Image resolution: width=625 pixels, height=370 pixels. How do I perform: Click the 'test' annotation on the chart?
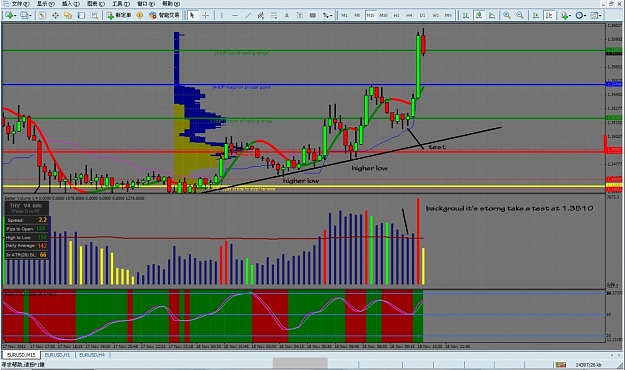[437, 147]
